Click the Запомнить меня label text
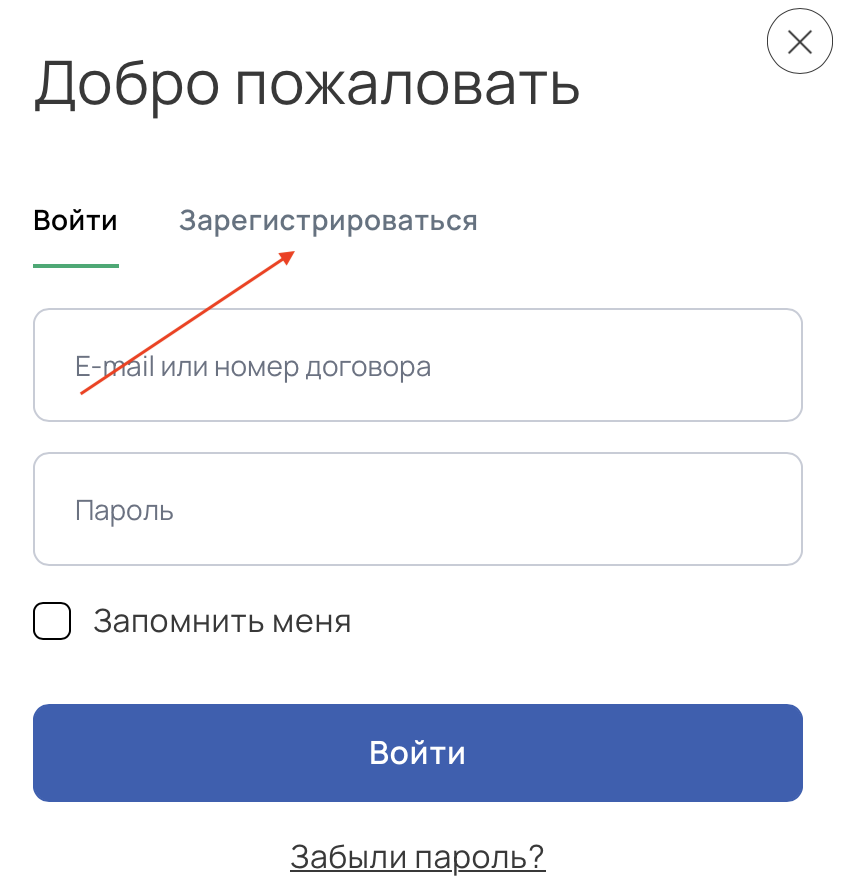Screen dimensions: 850x888 coord(223,621)
